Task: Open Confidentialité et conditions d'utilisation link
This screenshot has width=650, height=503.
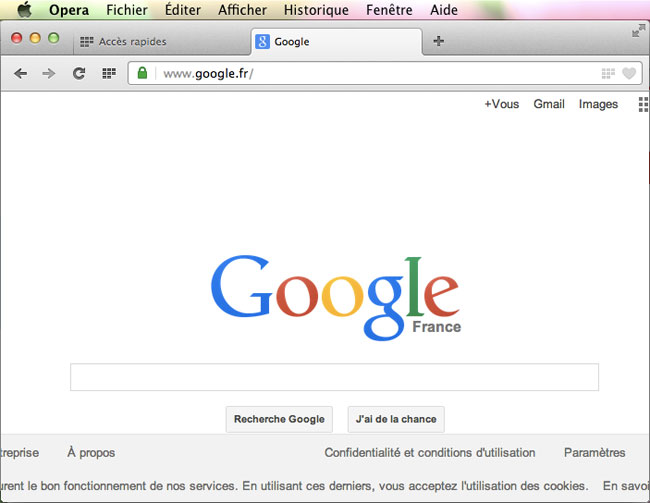Action: tap(430, 452)
